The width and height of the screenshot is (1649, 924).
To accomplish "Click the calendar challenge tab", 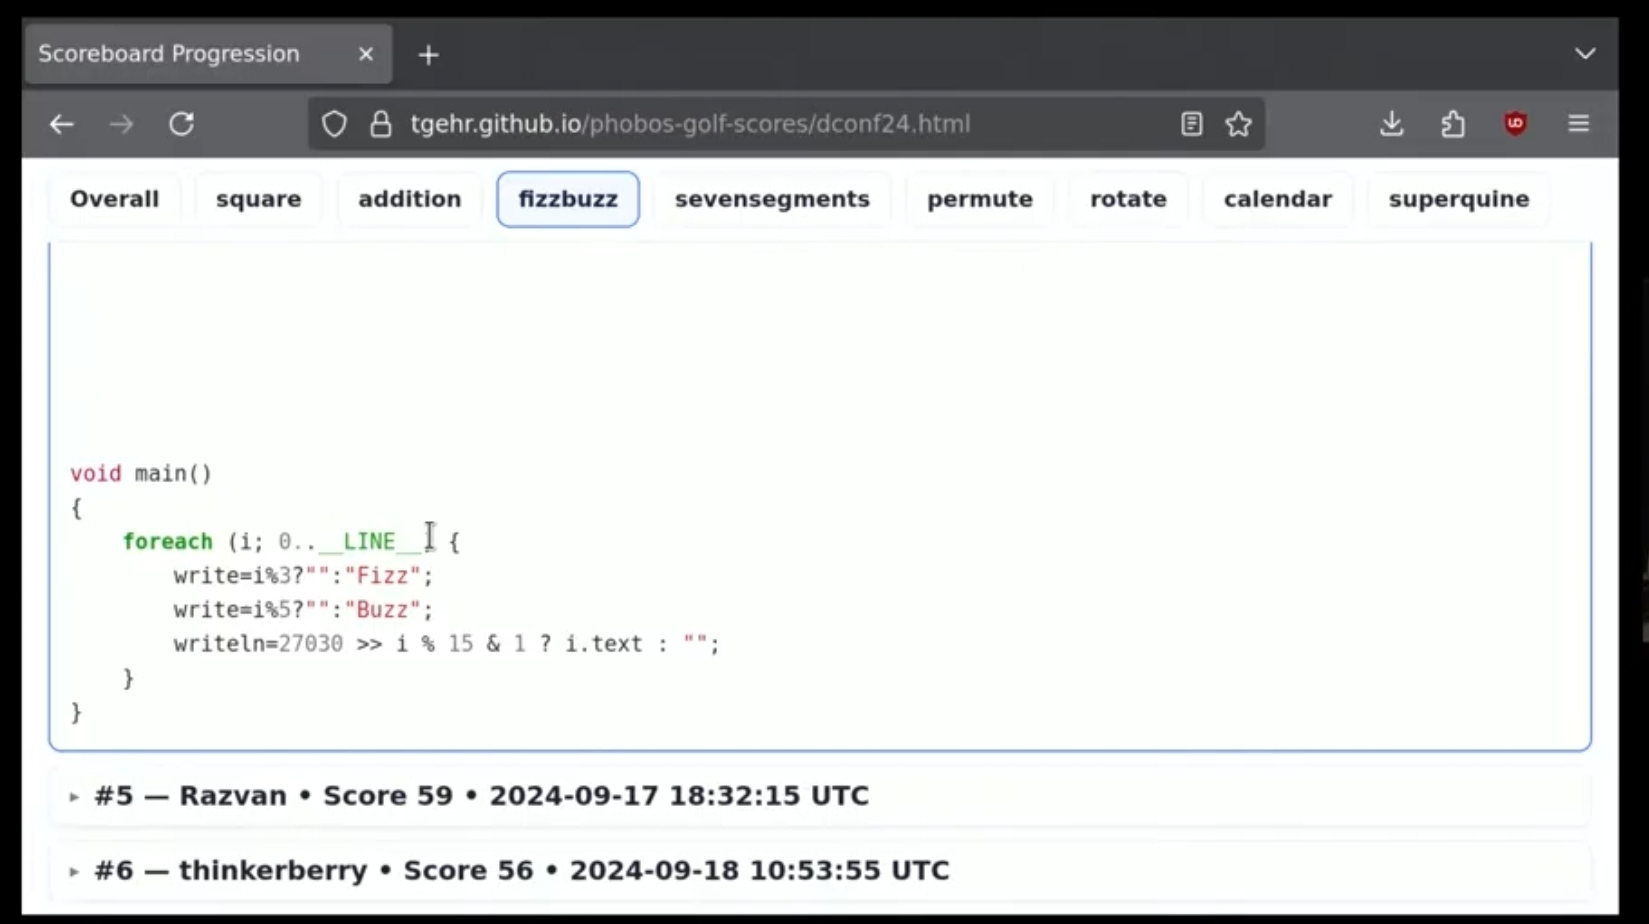I will [1277, 199].
